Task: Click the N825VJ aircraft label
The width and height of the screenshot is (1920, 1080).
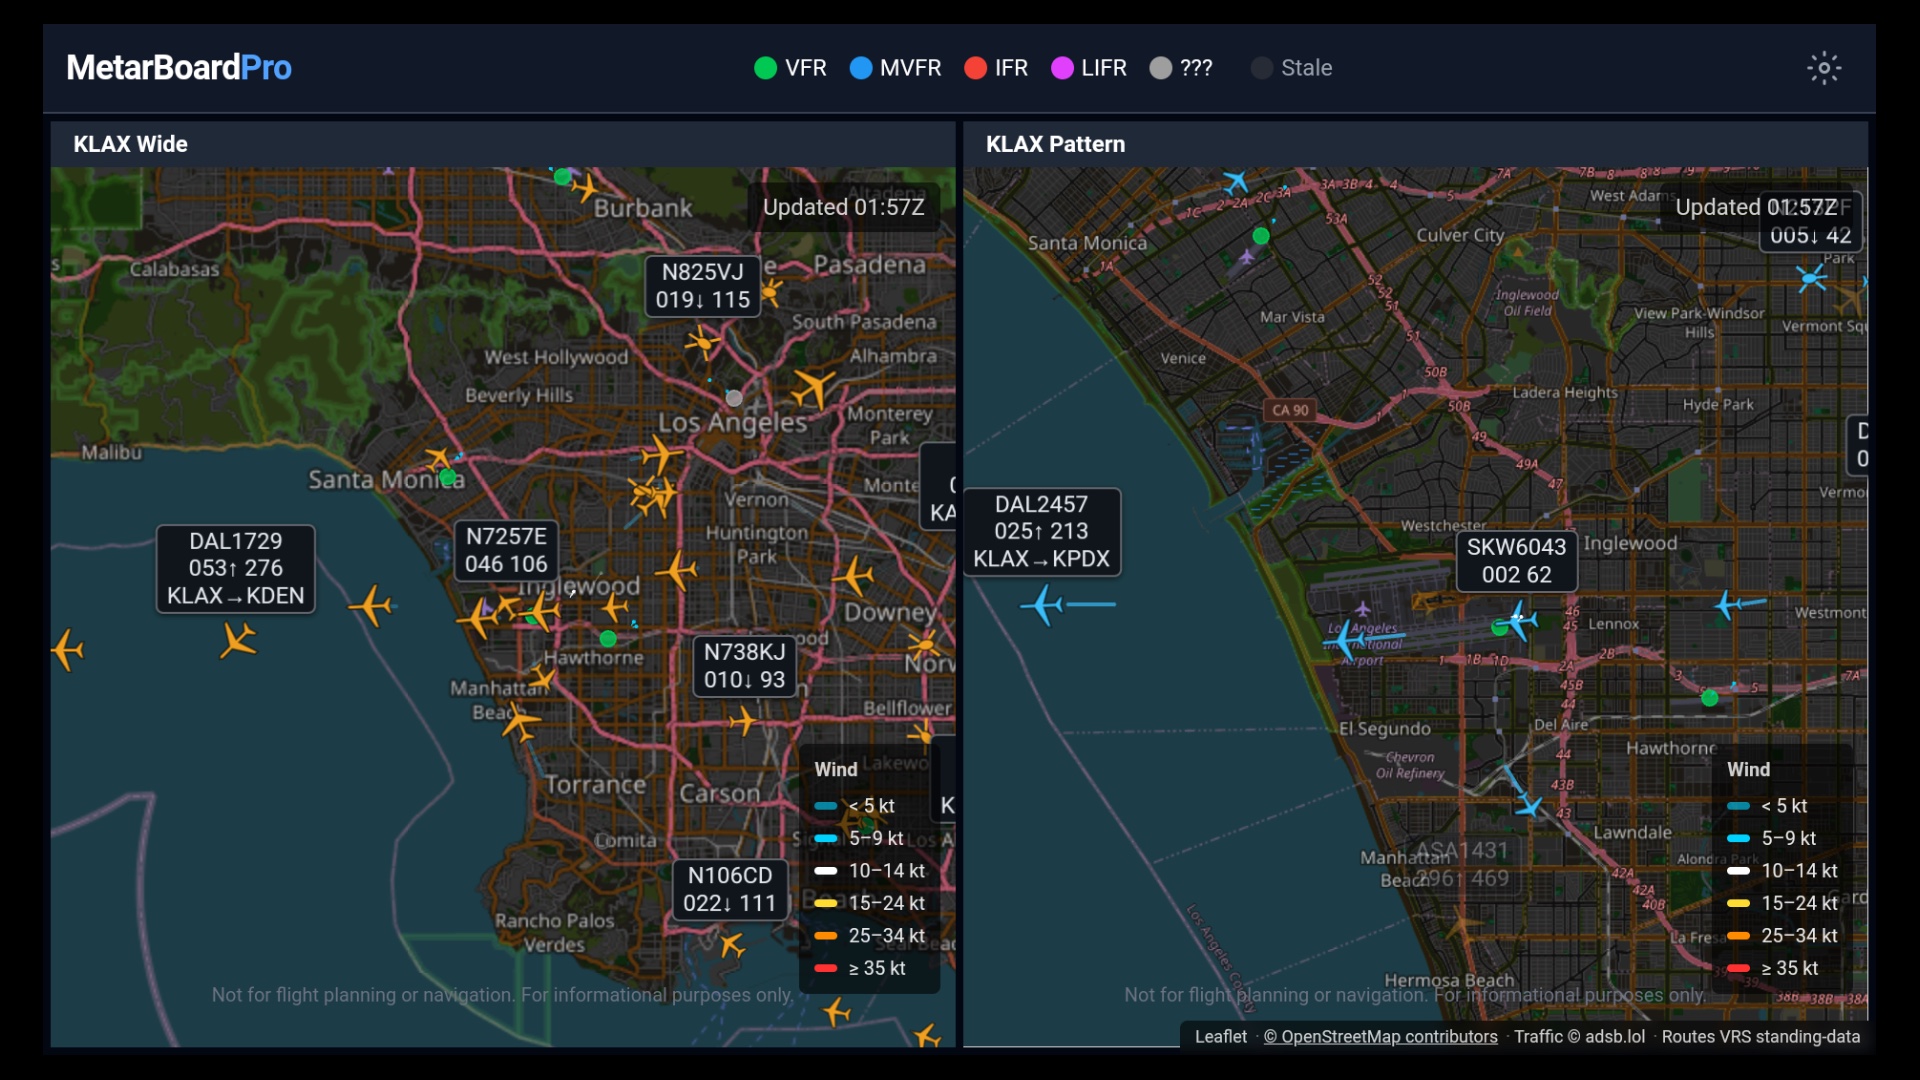Action: tap(703, 286)
